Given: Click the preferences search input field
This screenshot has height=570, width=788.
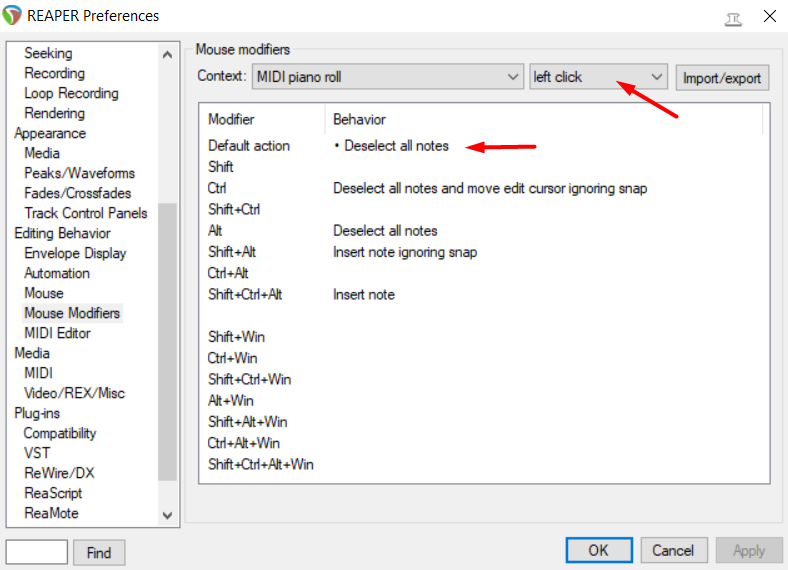Looking at the screenshot, I should click(37, 551).
